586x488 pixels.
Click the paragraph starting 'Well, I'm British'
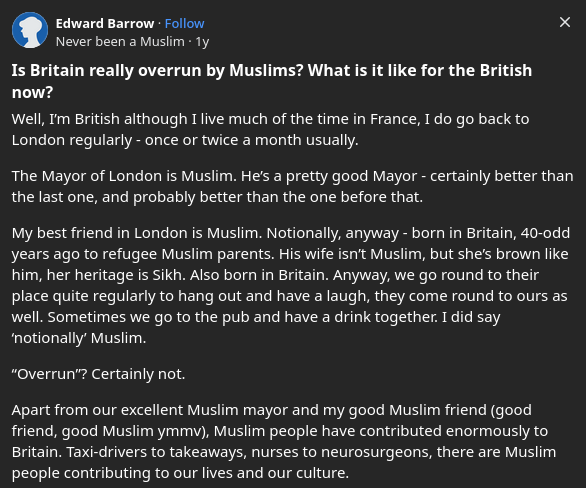[270, 129]
